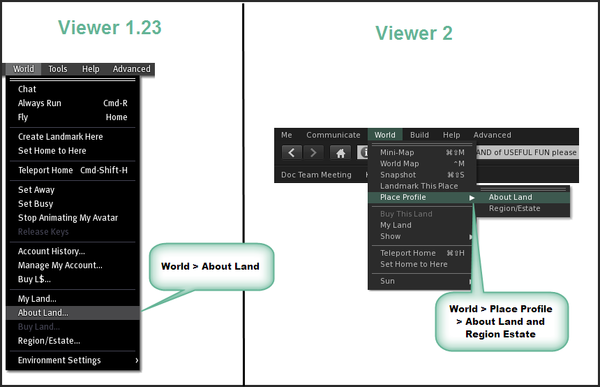Select Set Busy menu entry
This screenshot has width=600, height=387.
[x=73, y=204]
